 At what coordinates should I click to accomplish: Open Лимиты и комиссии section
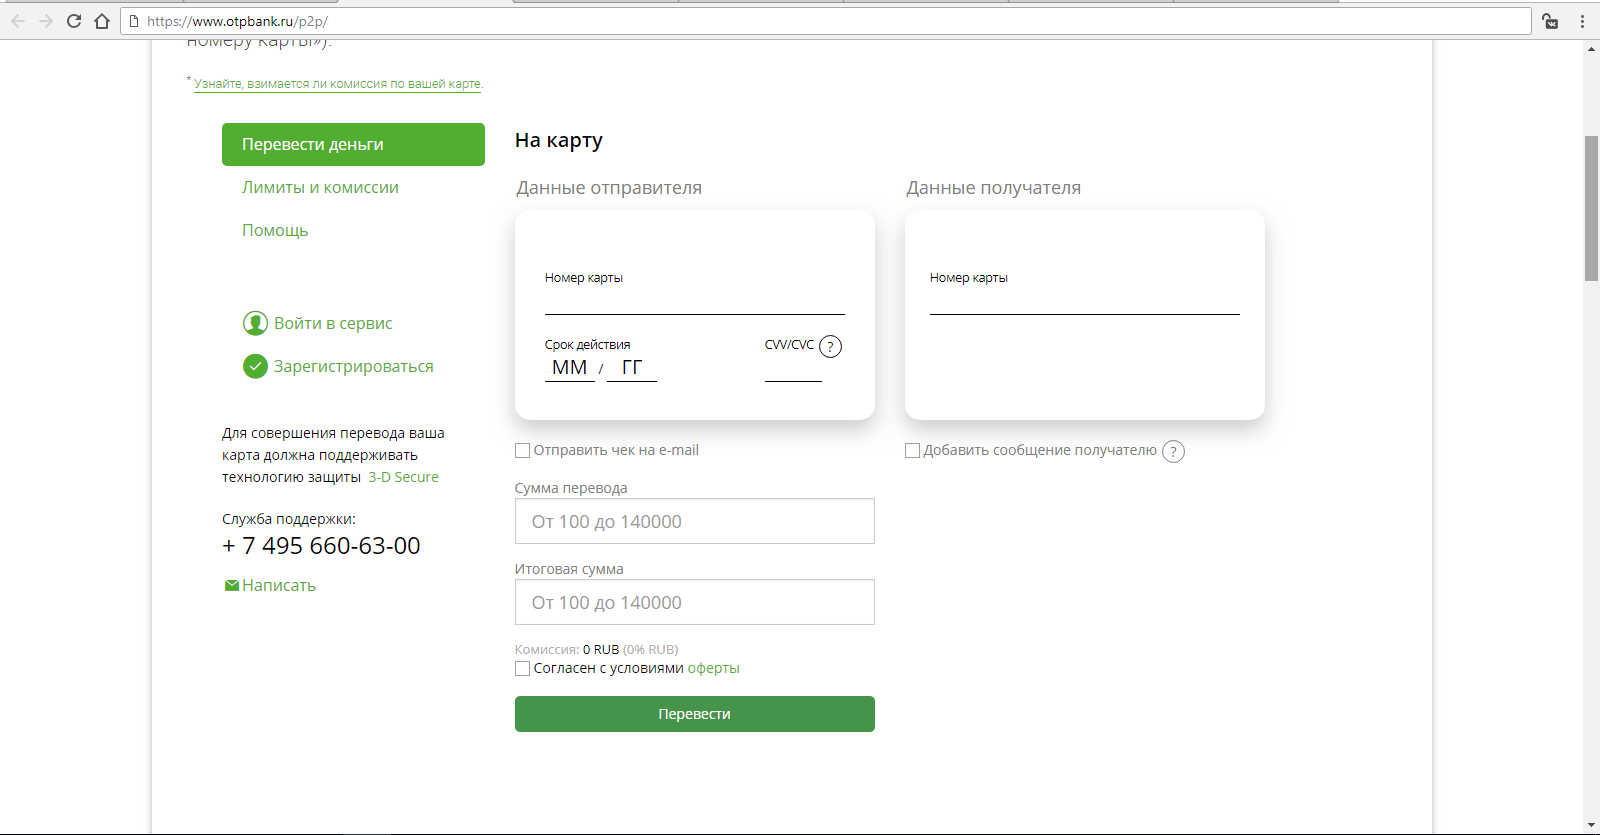(320, 188)
